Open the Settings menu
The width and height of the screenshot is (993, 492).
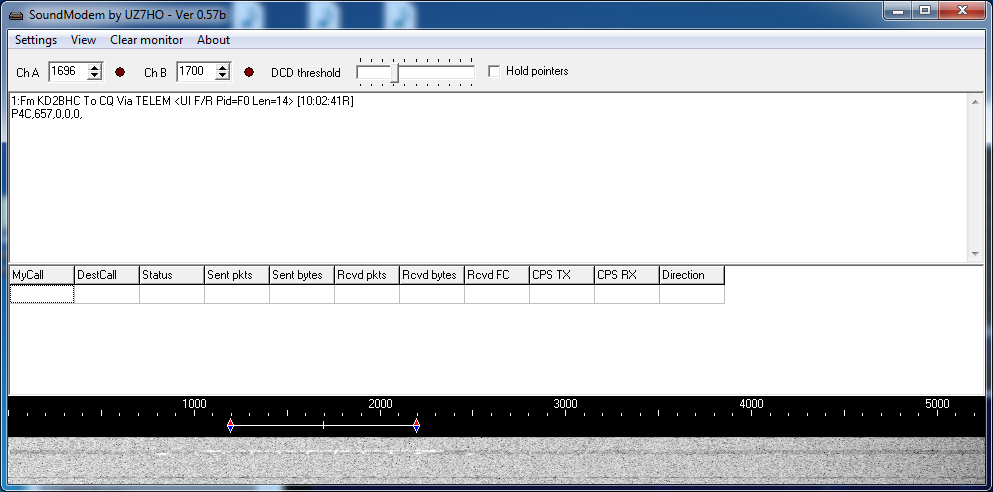(36, 40)
